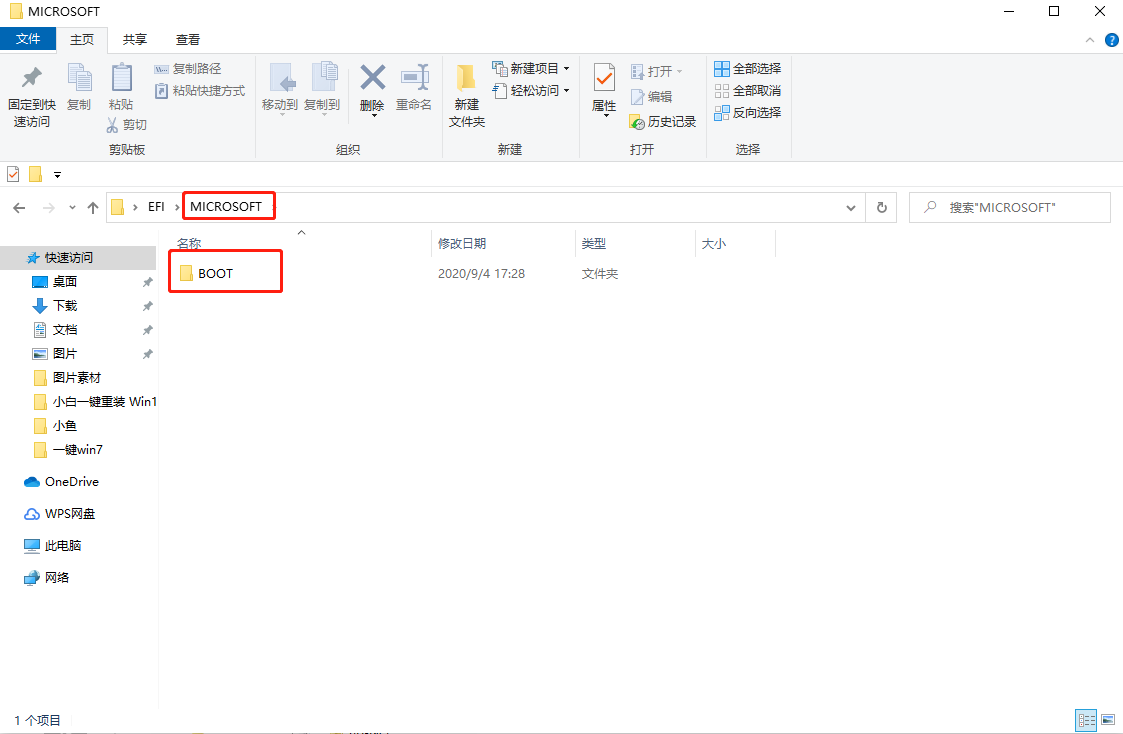
Task: Open the Explorer help icon
Action: tap(1112, 40)
